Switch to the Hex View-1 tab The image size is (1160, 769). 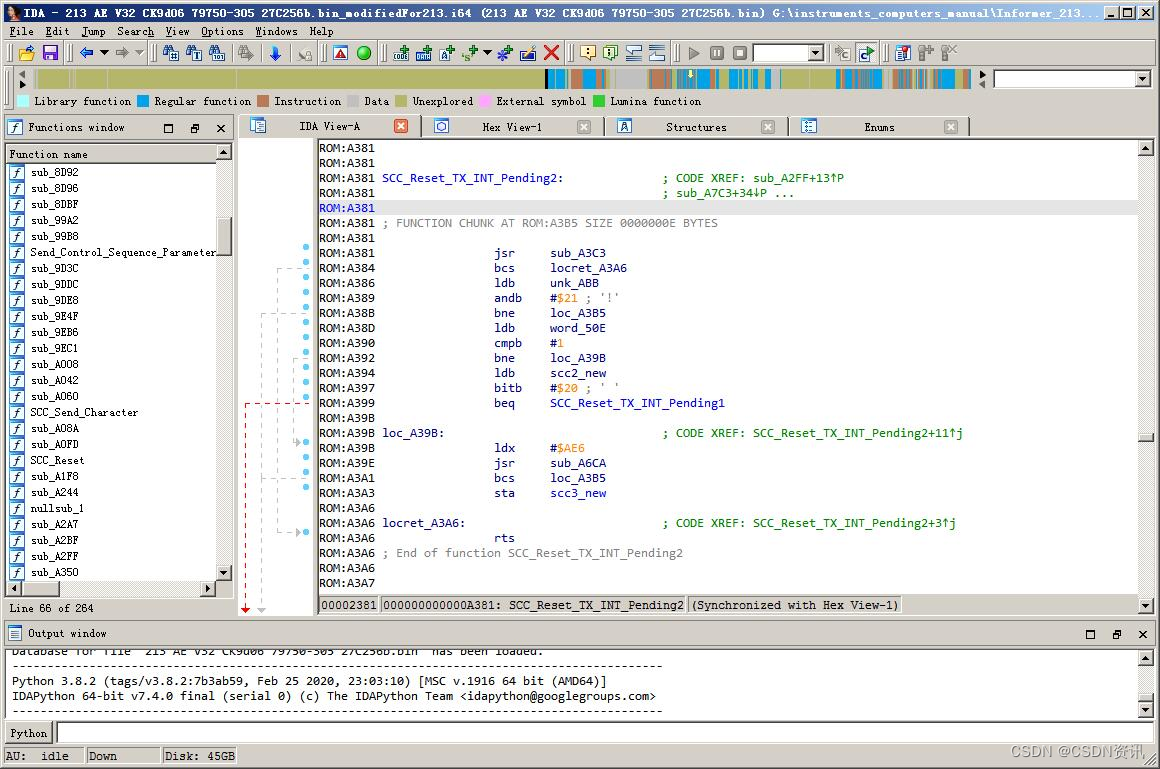511,127
